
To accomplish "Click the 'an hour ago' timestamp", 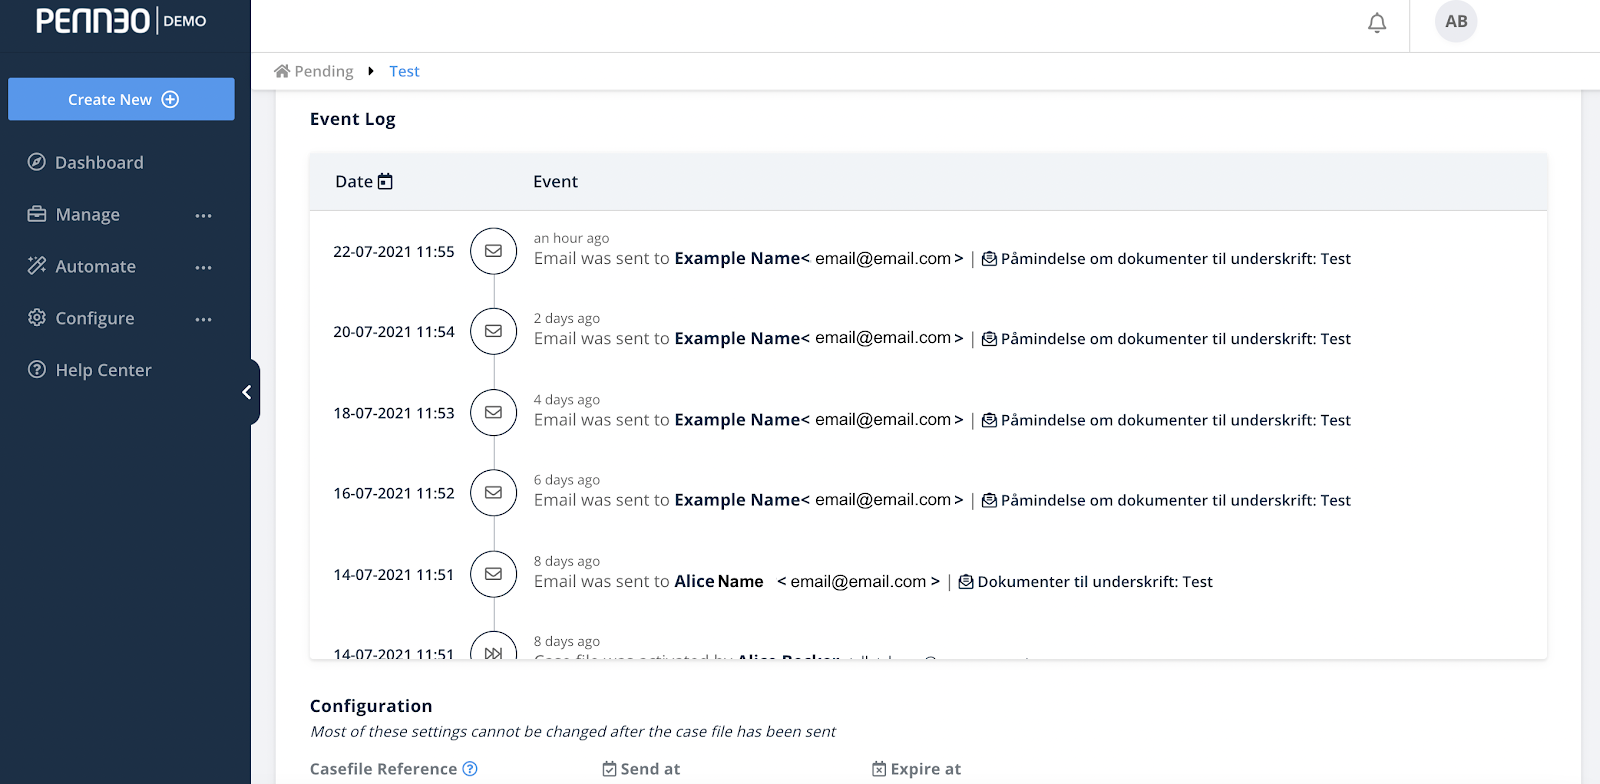I will 571,238.
